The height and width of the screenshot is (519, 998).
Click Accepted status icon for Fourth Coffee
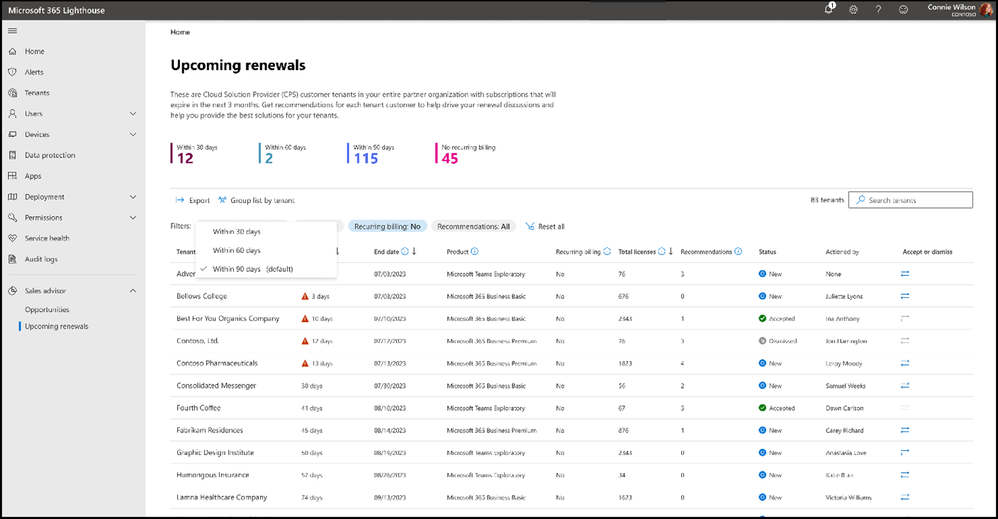(763, 408)
